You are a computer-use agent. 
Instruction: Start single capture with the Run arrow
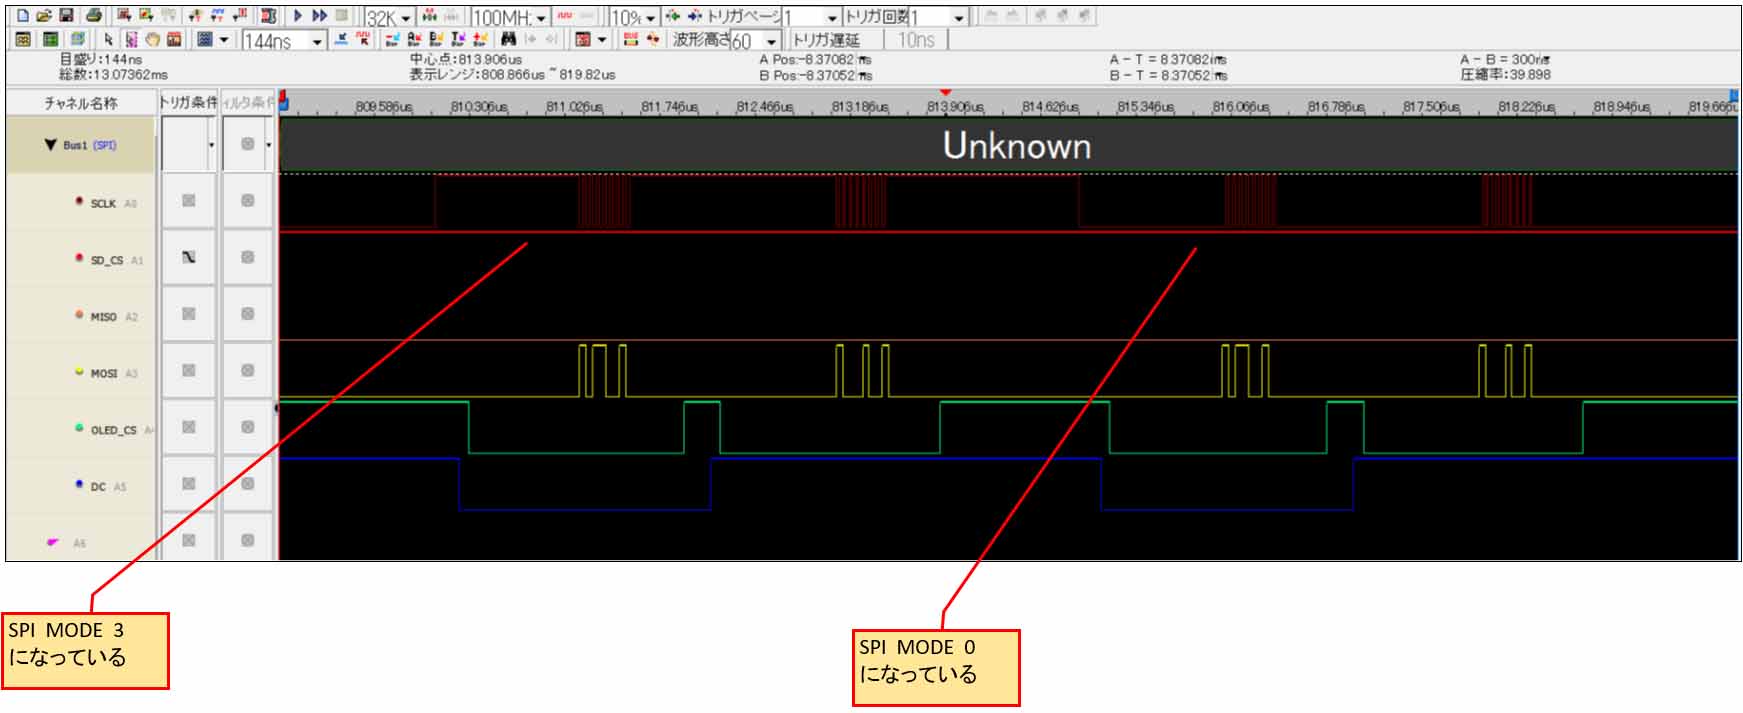pos(297,16)
